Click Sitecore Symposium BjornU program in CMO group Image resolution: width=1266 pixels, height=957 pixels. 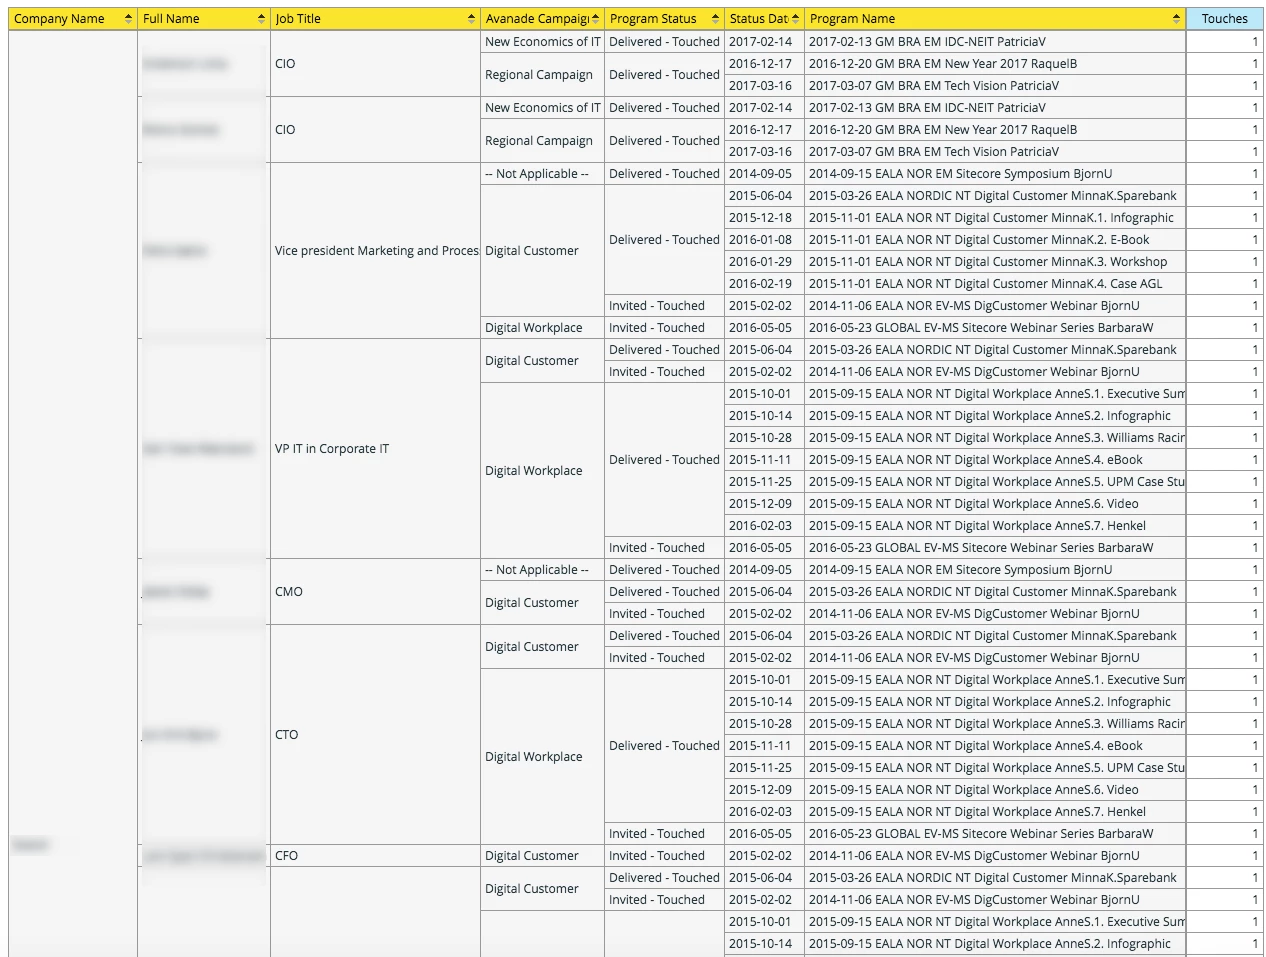[995, 570]
